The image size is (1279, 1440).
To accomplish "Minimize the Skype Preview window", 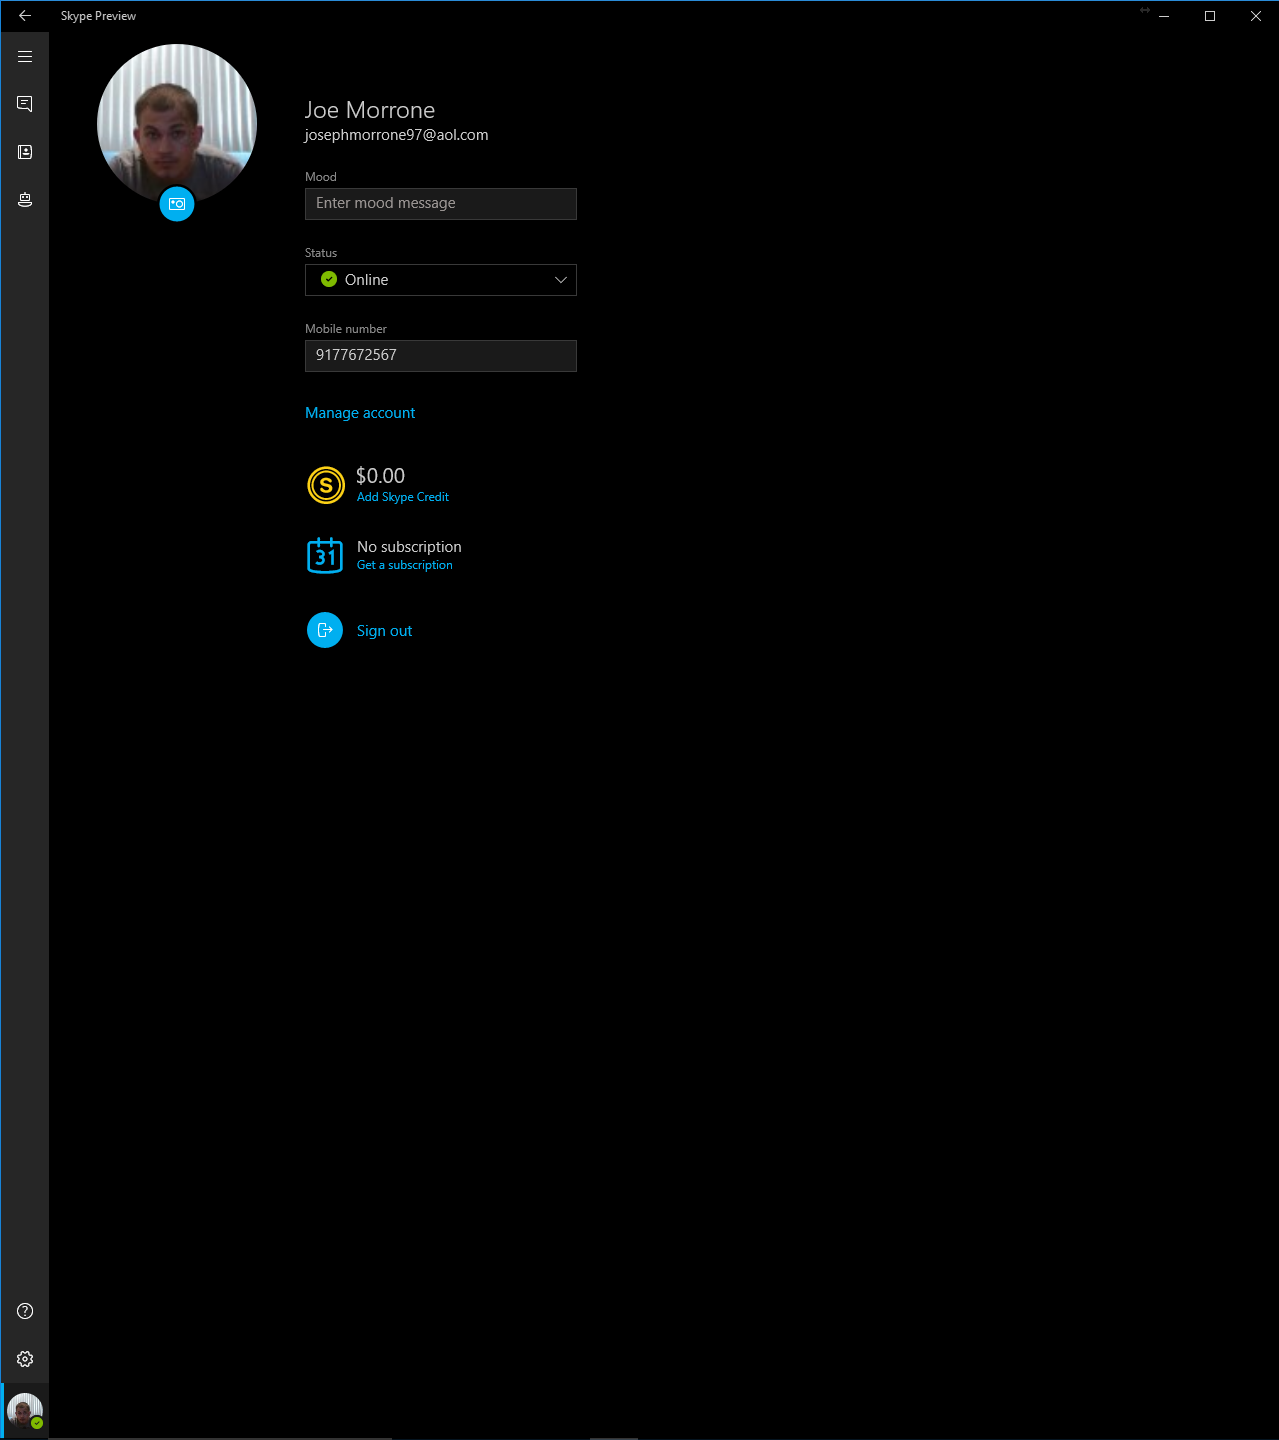I will tap(1164, 16).
